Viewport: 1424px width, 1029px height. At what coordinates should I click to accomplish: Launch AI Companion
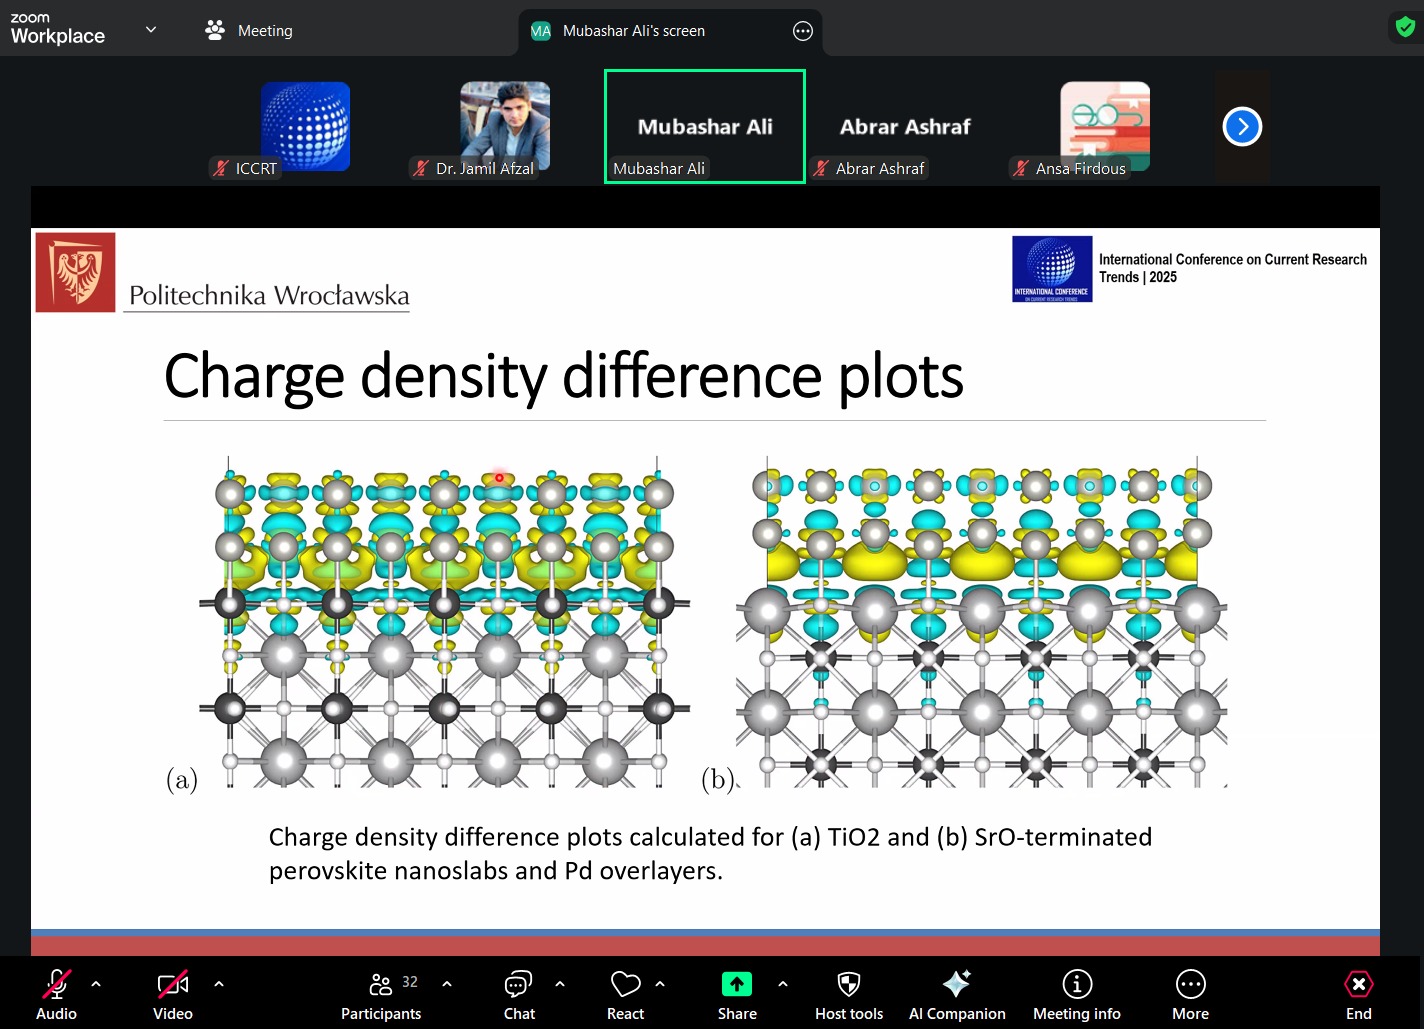pos(957,995)
